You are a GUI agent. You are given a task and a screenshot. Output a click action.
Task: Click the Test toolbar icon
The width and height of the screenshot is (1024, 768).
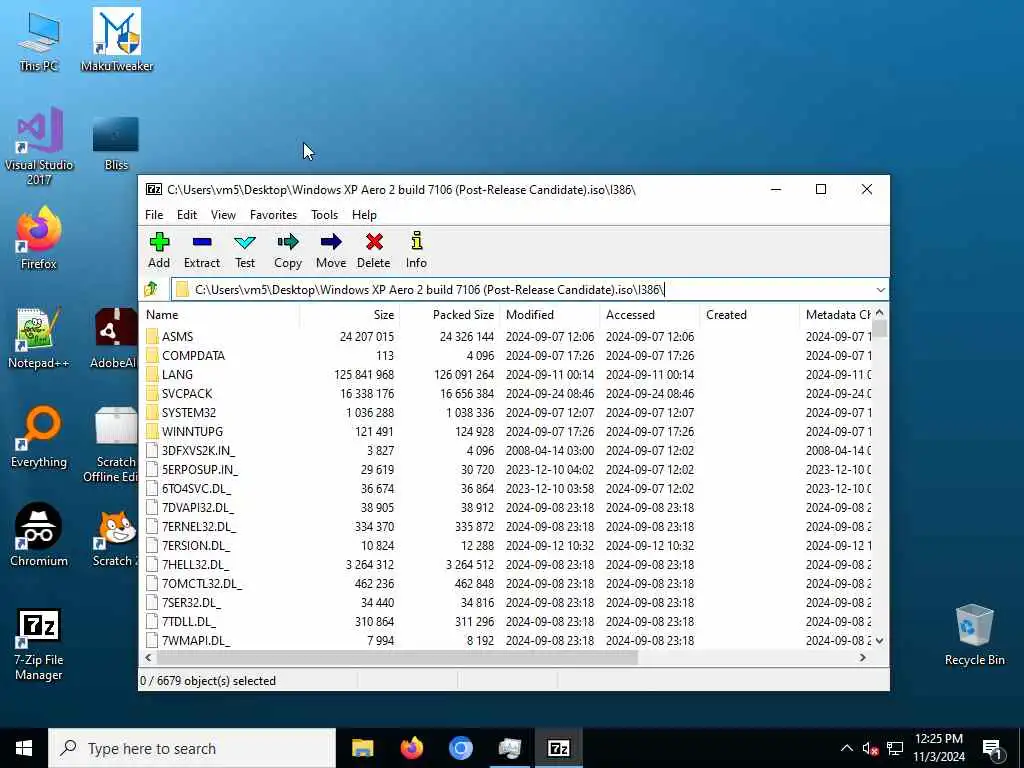pyautogui.click(x=245, y=250)
